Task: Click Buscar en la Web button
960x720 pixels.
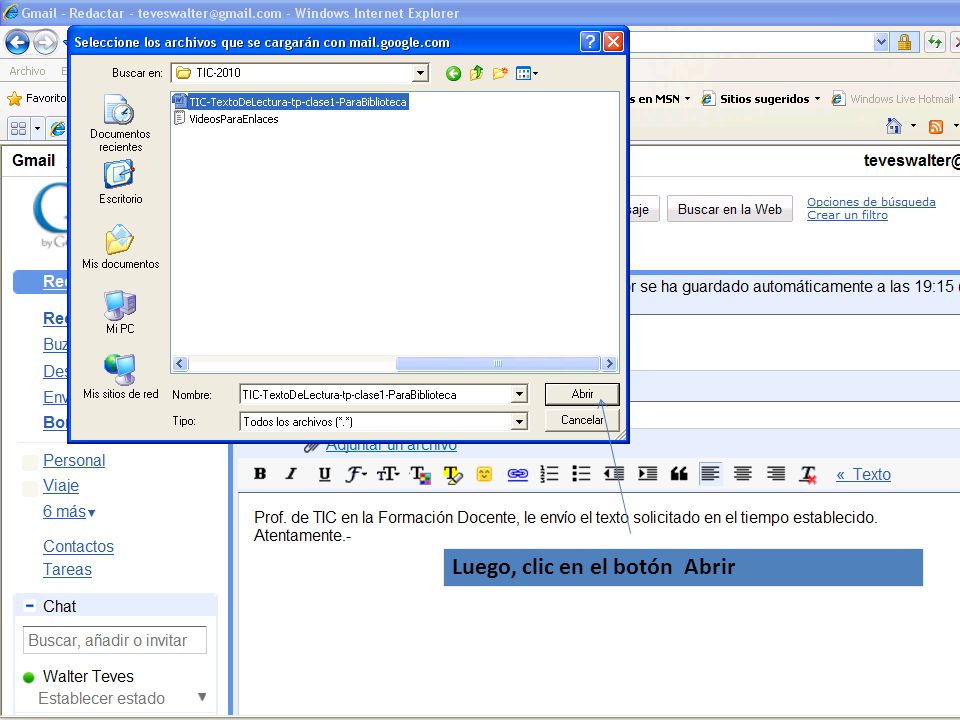Action: 729,209
